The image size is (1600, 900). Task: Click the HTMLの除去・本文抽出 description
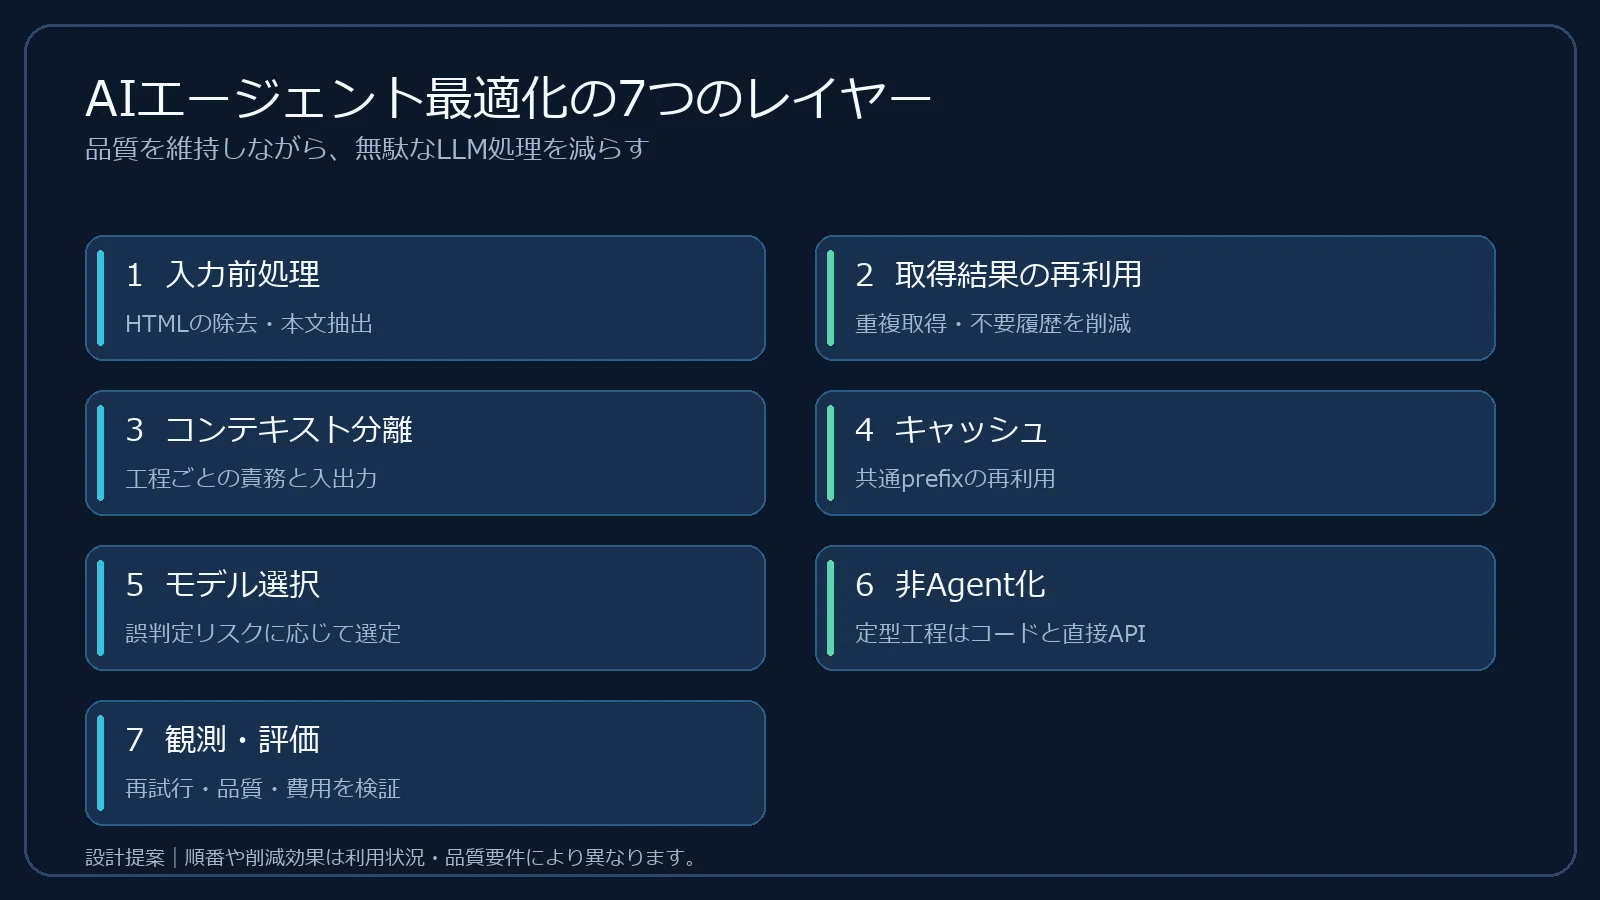(x=249, y=324)
